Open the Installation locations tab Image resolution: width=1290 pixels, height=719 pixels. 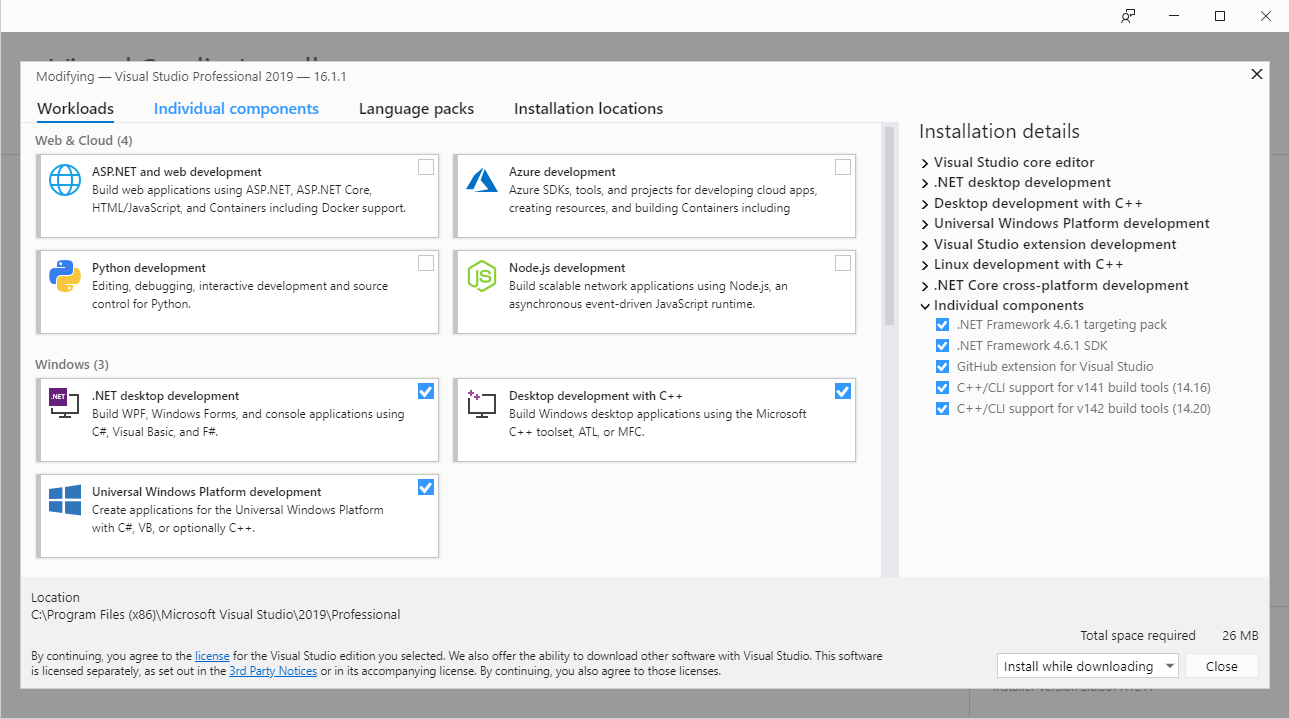[x=588, y=109]
